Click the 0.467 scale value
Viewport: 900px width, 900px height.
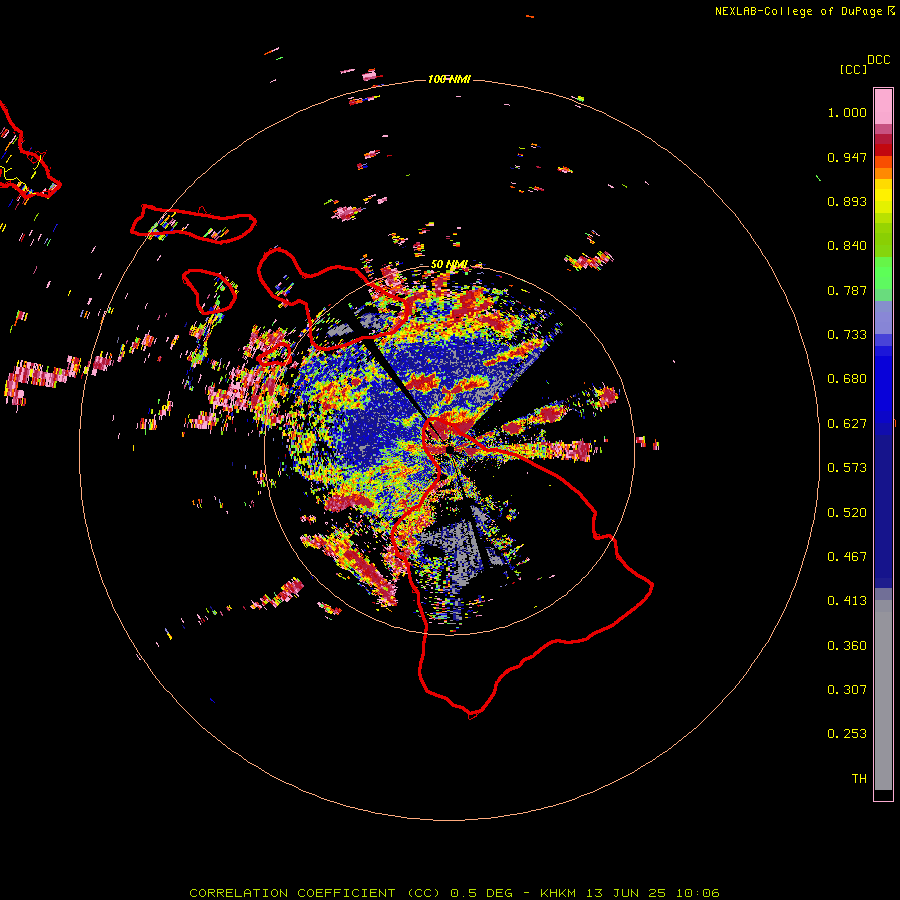tap(847, 557)
